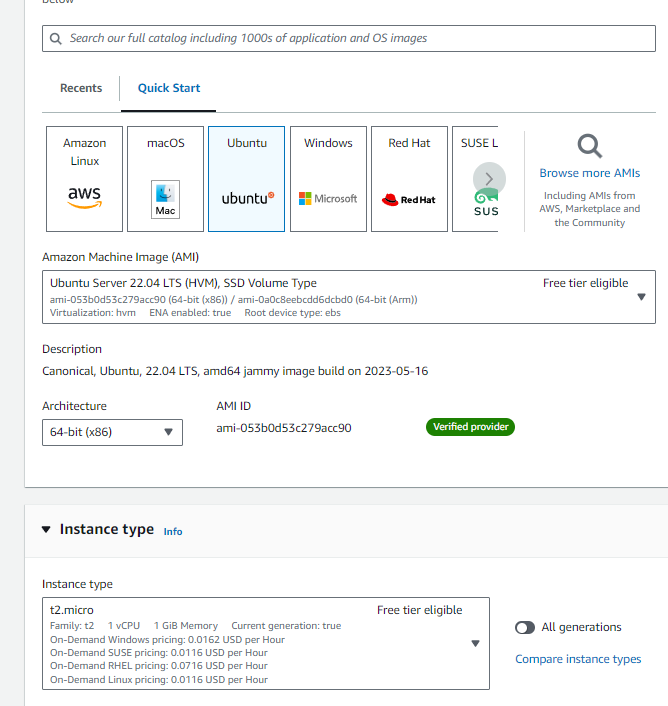Collapse the Instance type section
The height and width of the screenshot is (706, 668).
click(x=46, y=530)
